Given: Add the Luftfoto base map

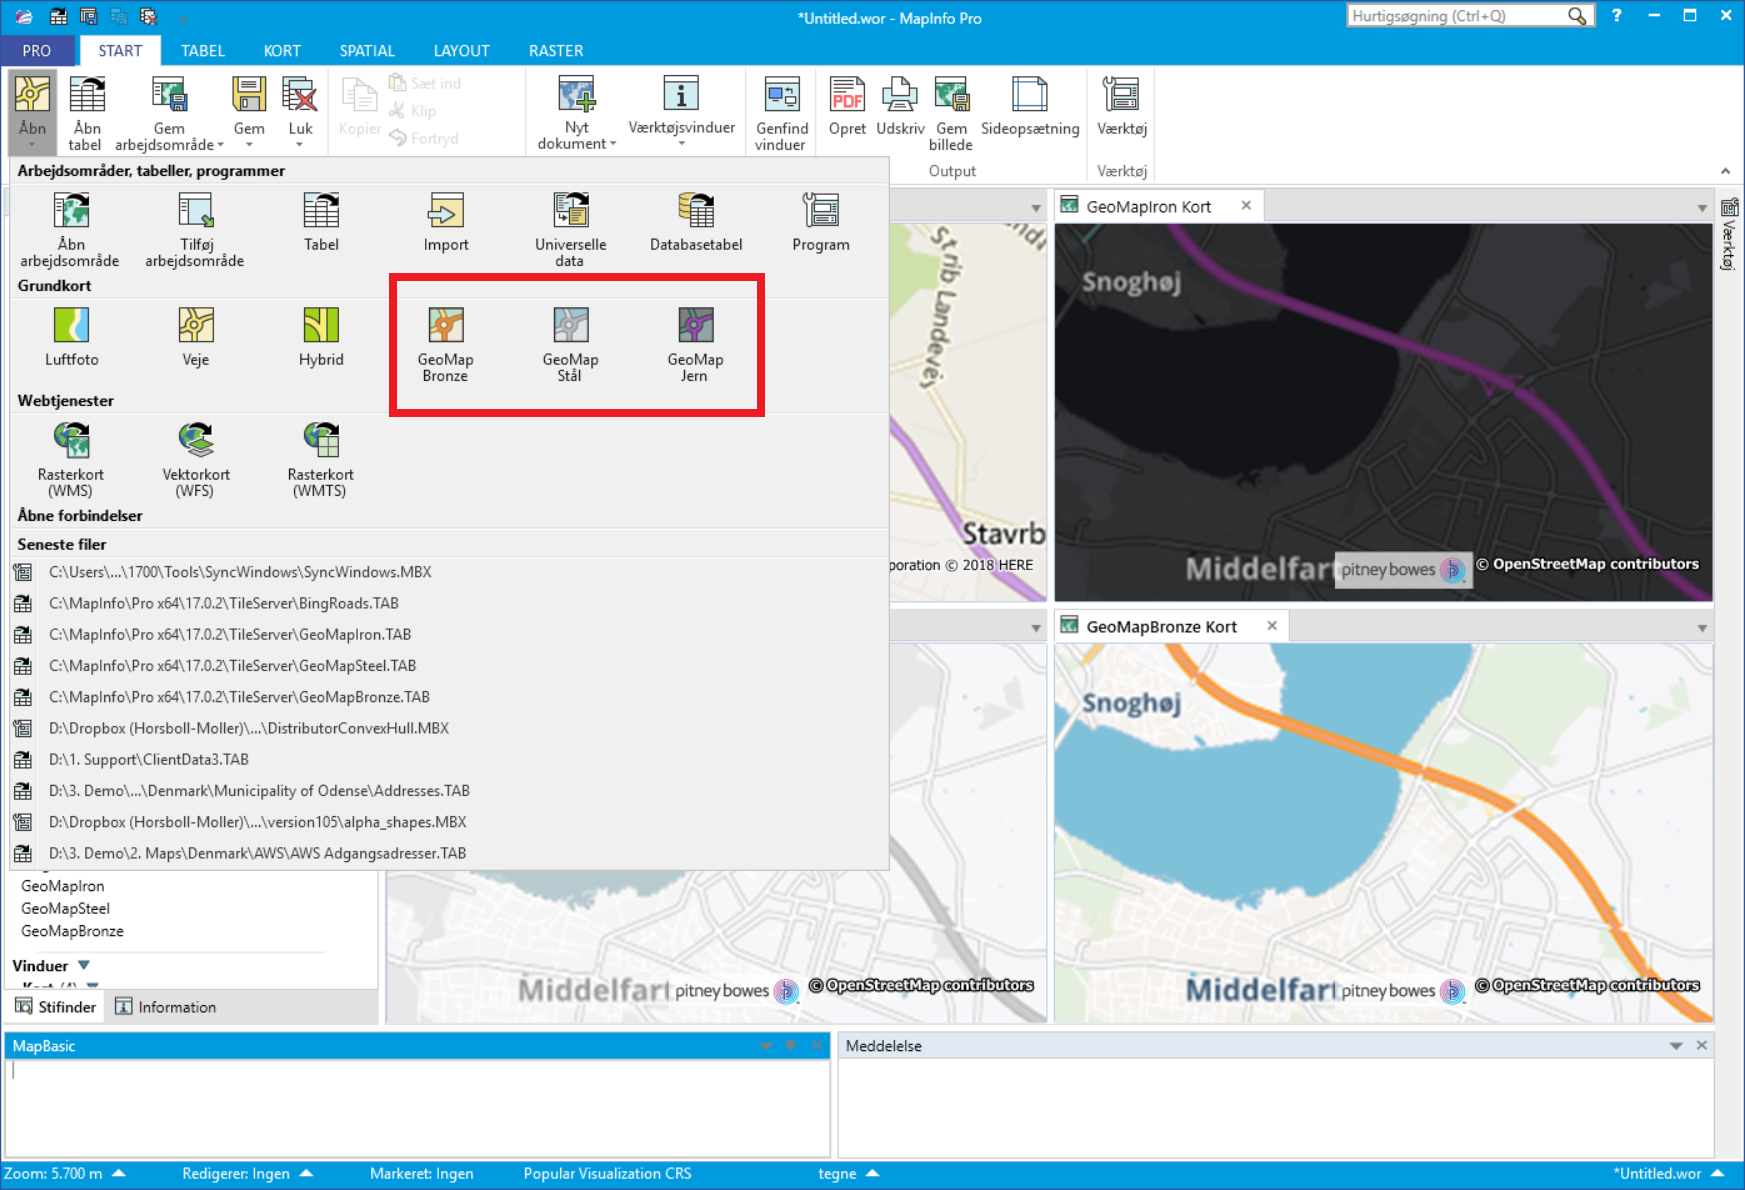Looking at the screenshot, I should click(x=71, y=337).
